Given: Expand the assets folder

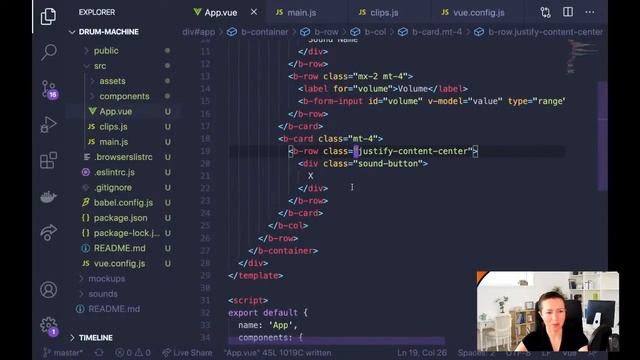Looking at the screenshot, I should [112, 81].
